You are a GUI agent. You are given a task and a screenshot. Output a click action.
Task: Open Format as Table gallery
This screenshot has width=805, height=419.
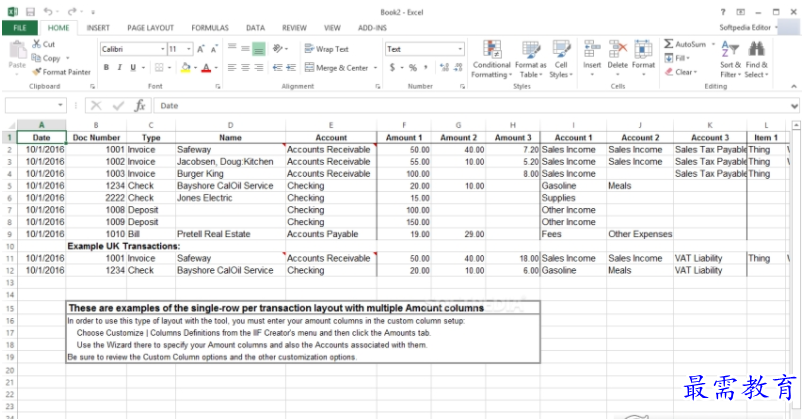530,59
